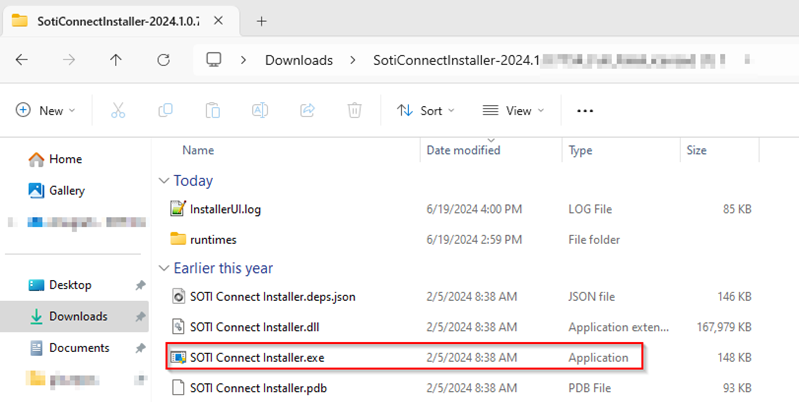Click the LOG File type cell
The height and width of the screenshot is (402, 799).
point(590,209)
